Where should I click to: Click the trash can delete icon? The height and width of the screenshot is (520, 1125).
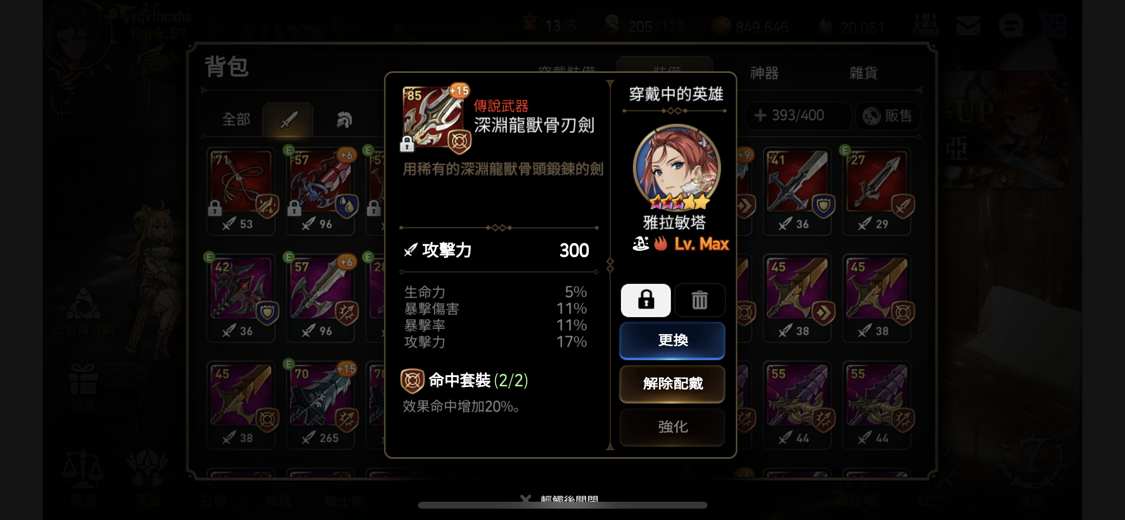[x=700, y=301]
